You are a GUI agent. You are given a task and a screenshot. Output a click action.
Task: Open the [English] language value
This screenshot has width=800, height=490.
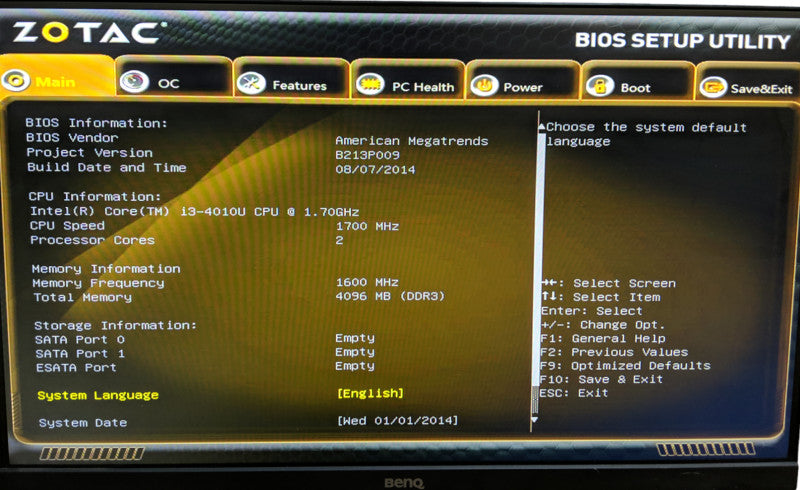coord(370,394)
